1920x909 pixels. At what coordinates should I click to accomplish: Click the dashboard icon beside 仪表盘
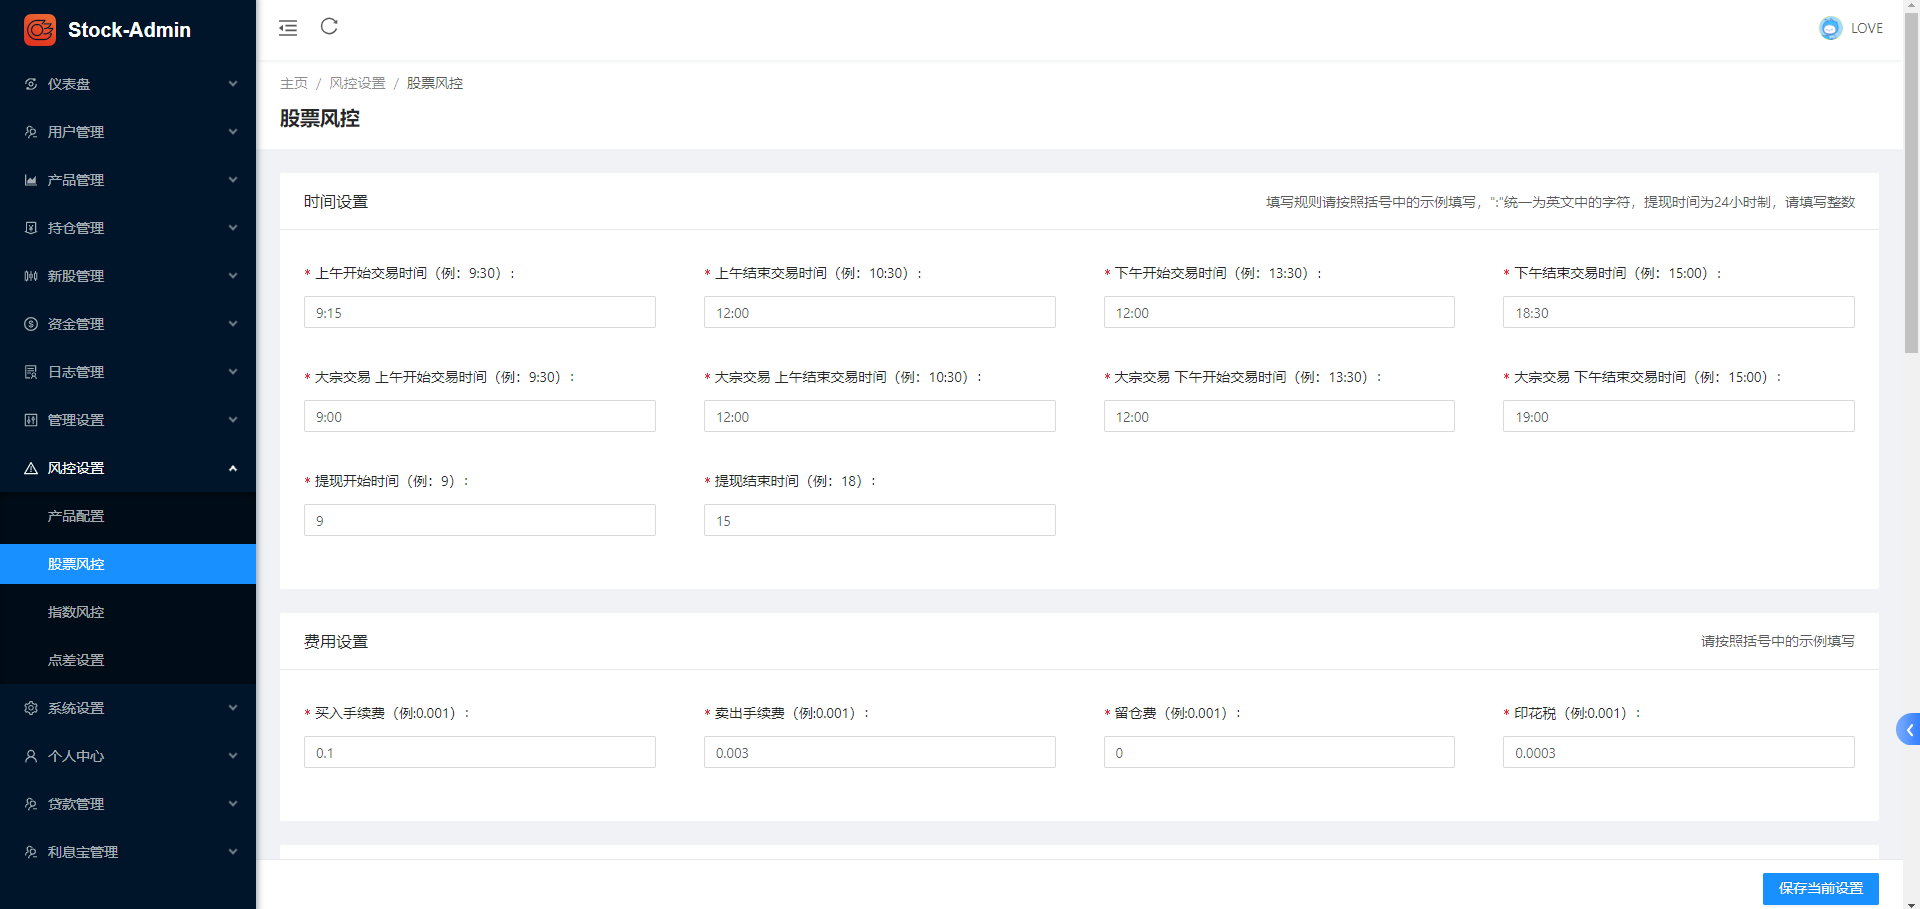[31, 84]
